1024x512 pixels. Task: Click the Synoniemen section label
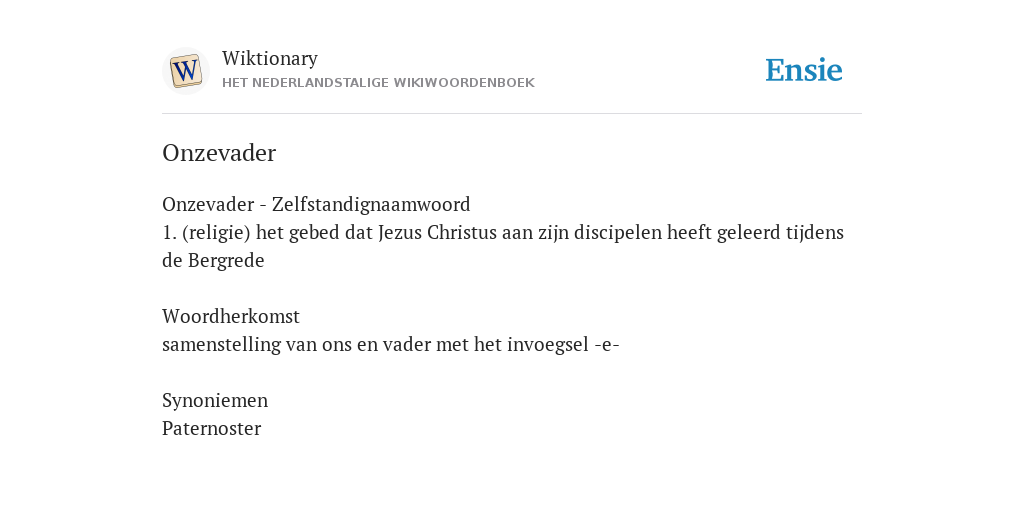[215, 401]
